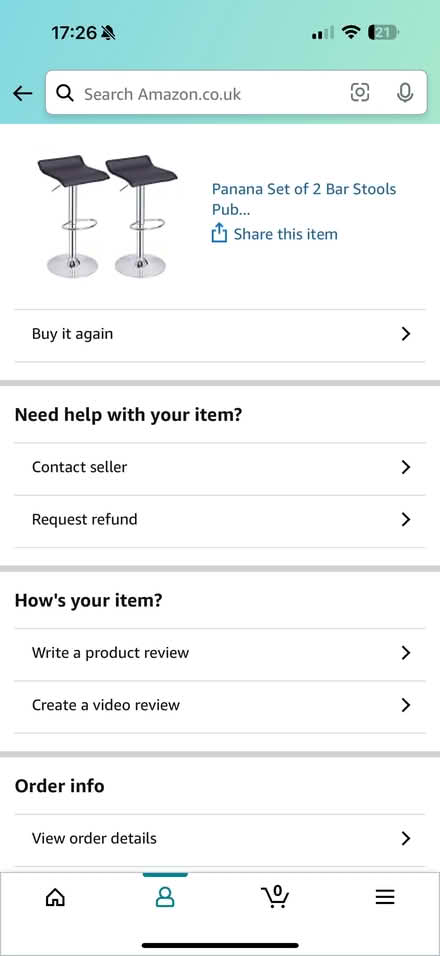
Task: Open View order details
Action: pyautogui.click(x=220, y=838)
